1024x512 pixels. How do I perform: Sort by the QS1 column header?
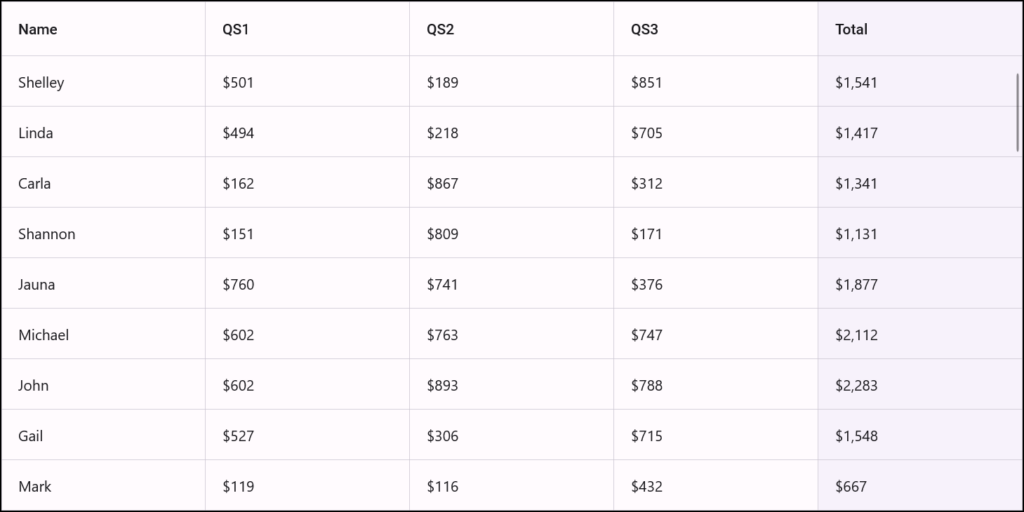coord(236,29)
